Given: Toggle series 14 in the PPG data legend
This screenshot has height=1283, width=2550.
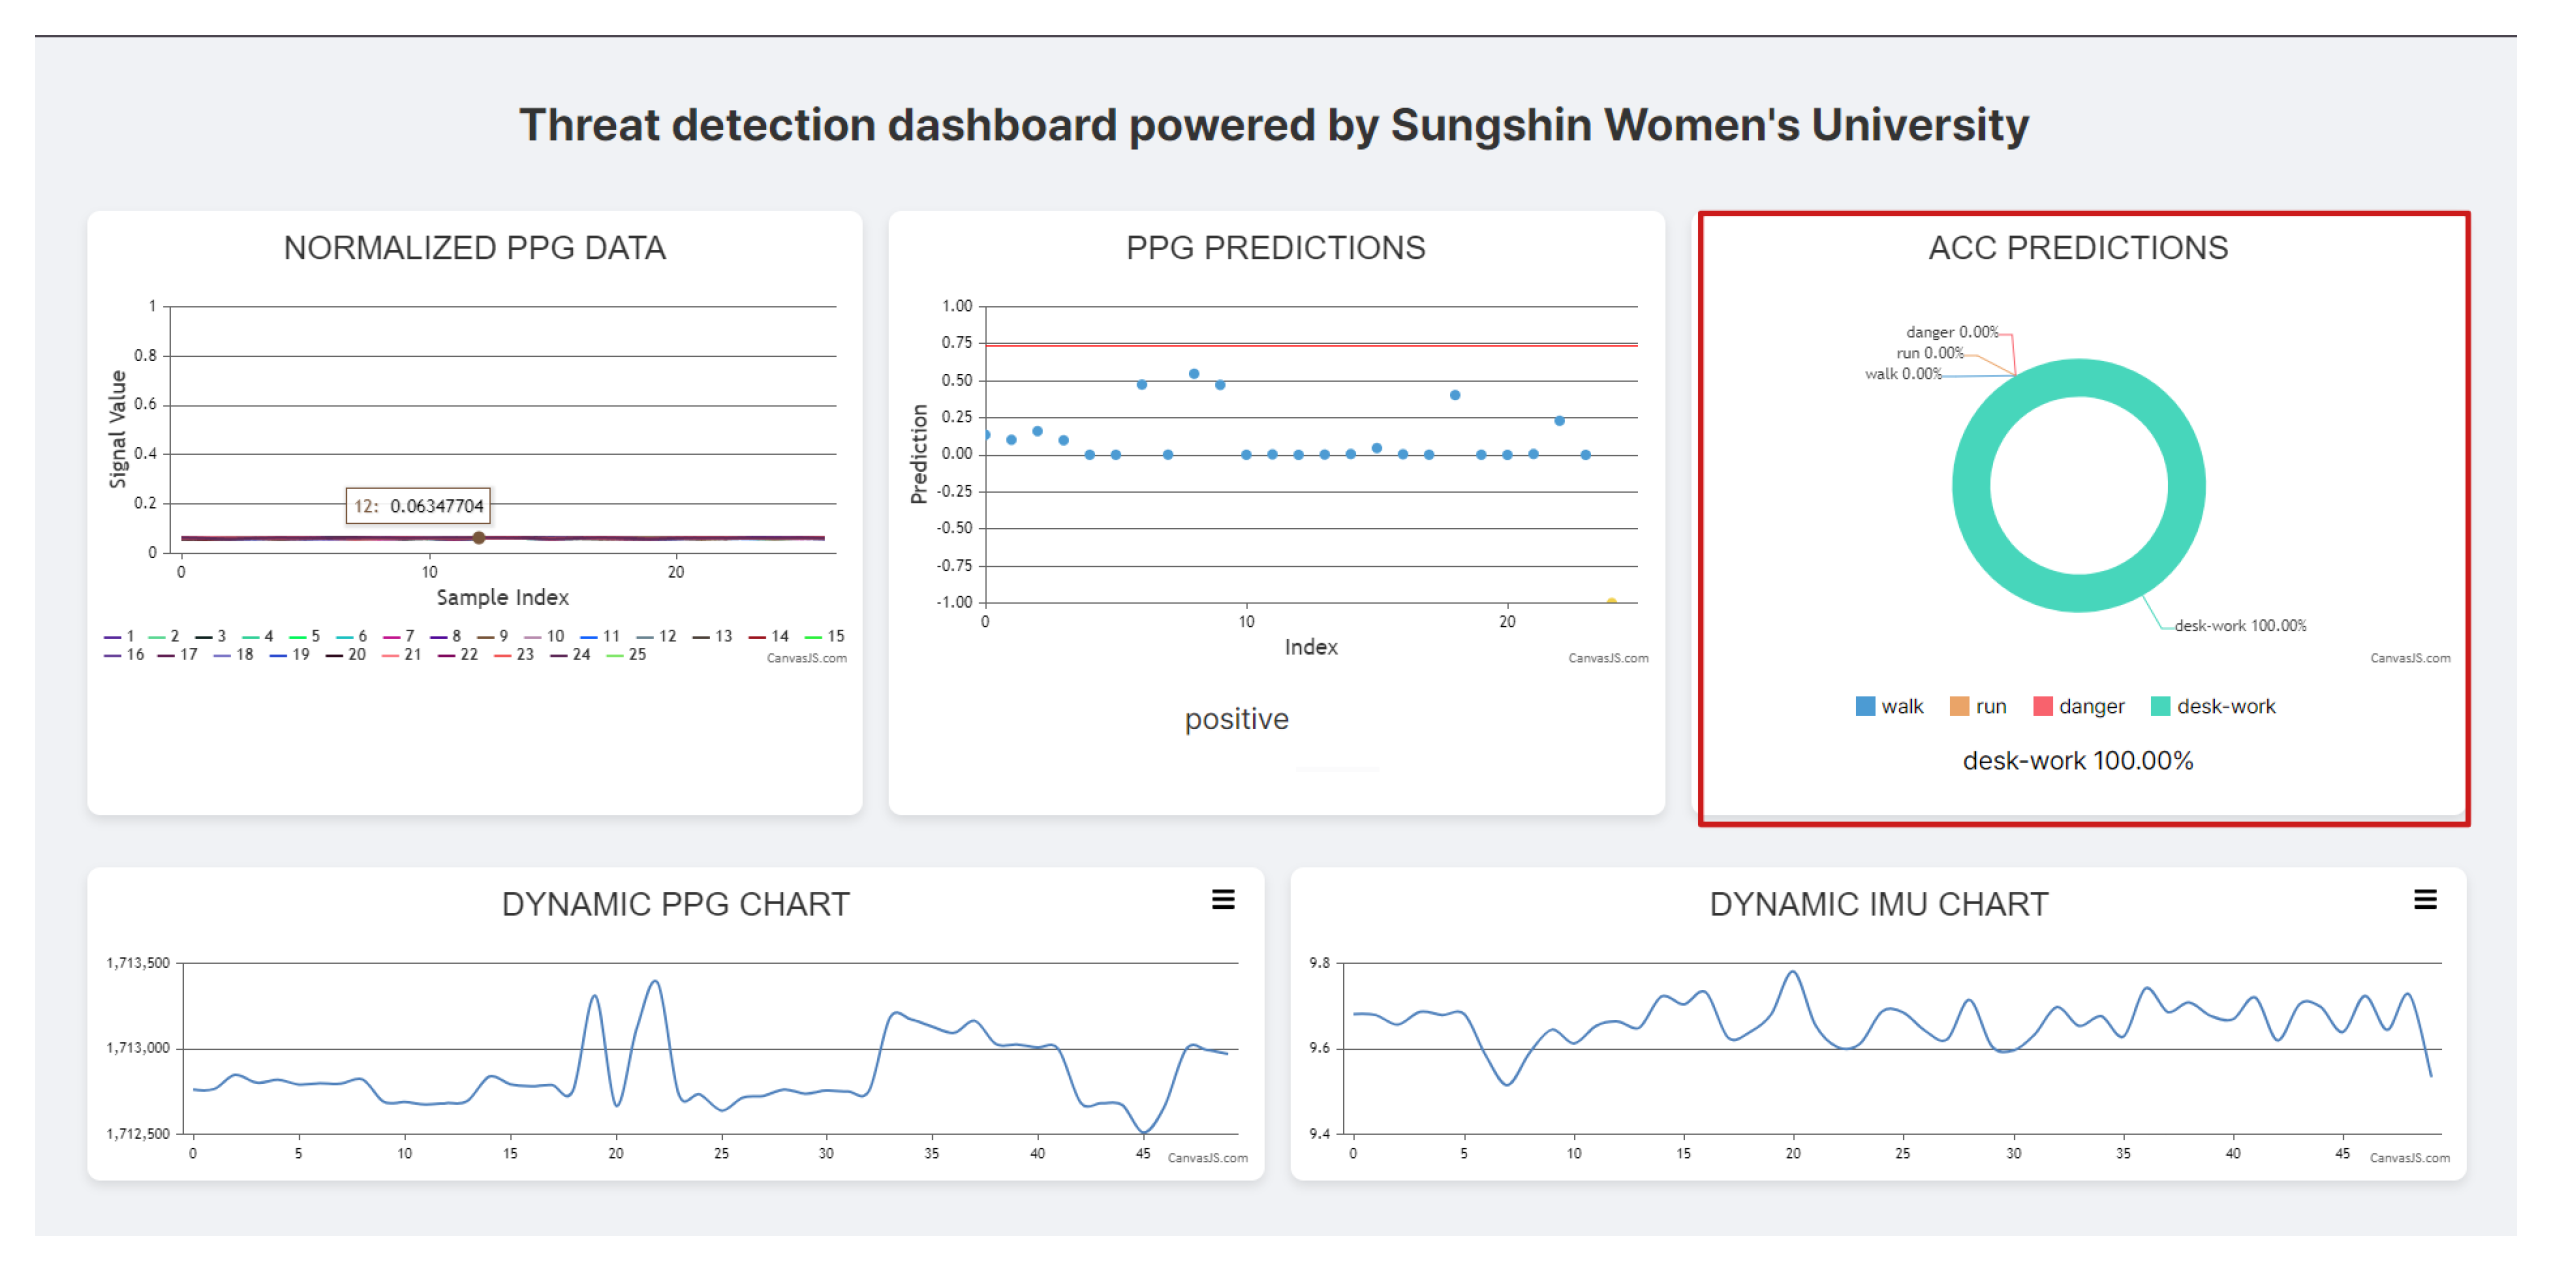Looking at the screenshot, I should [x=770, y=636].
